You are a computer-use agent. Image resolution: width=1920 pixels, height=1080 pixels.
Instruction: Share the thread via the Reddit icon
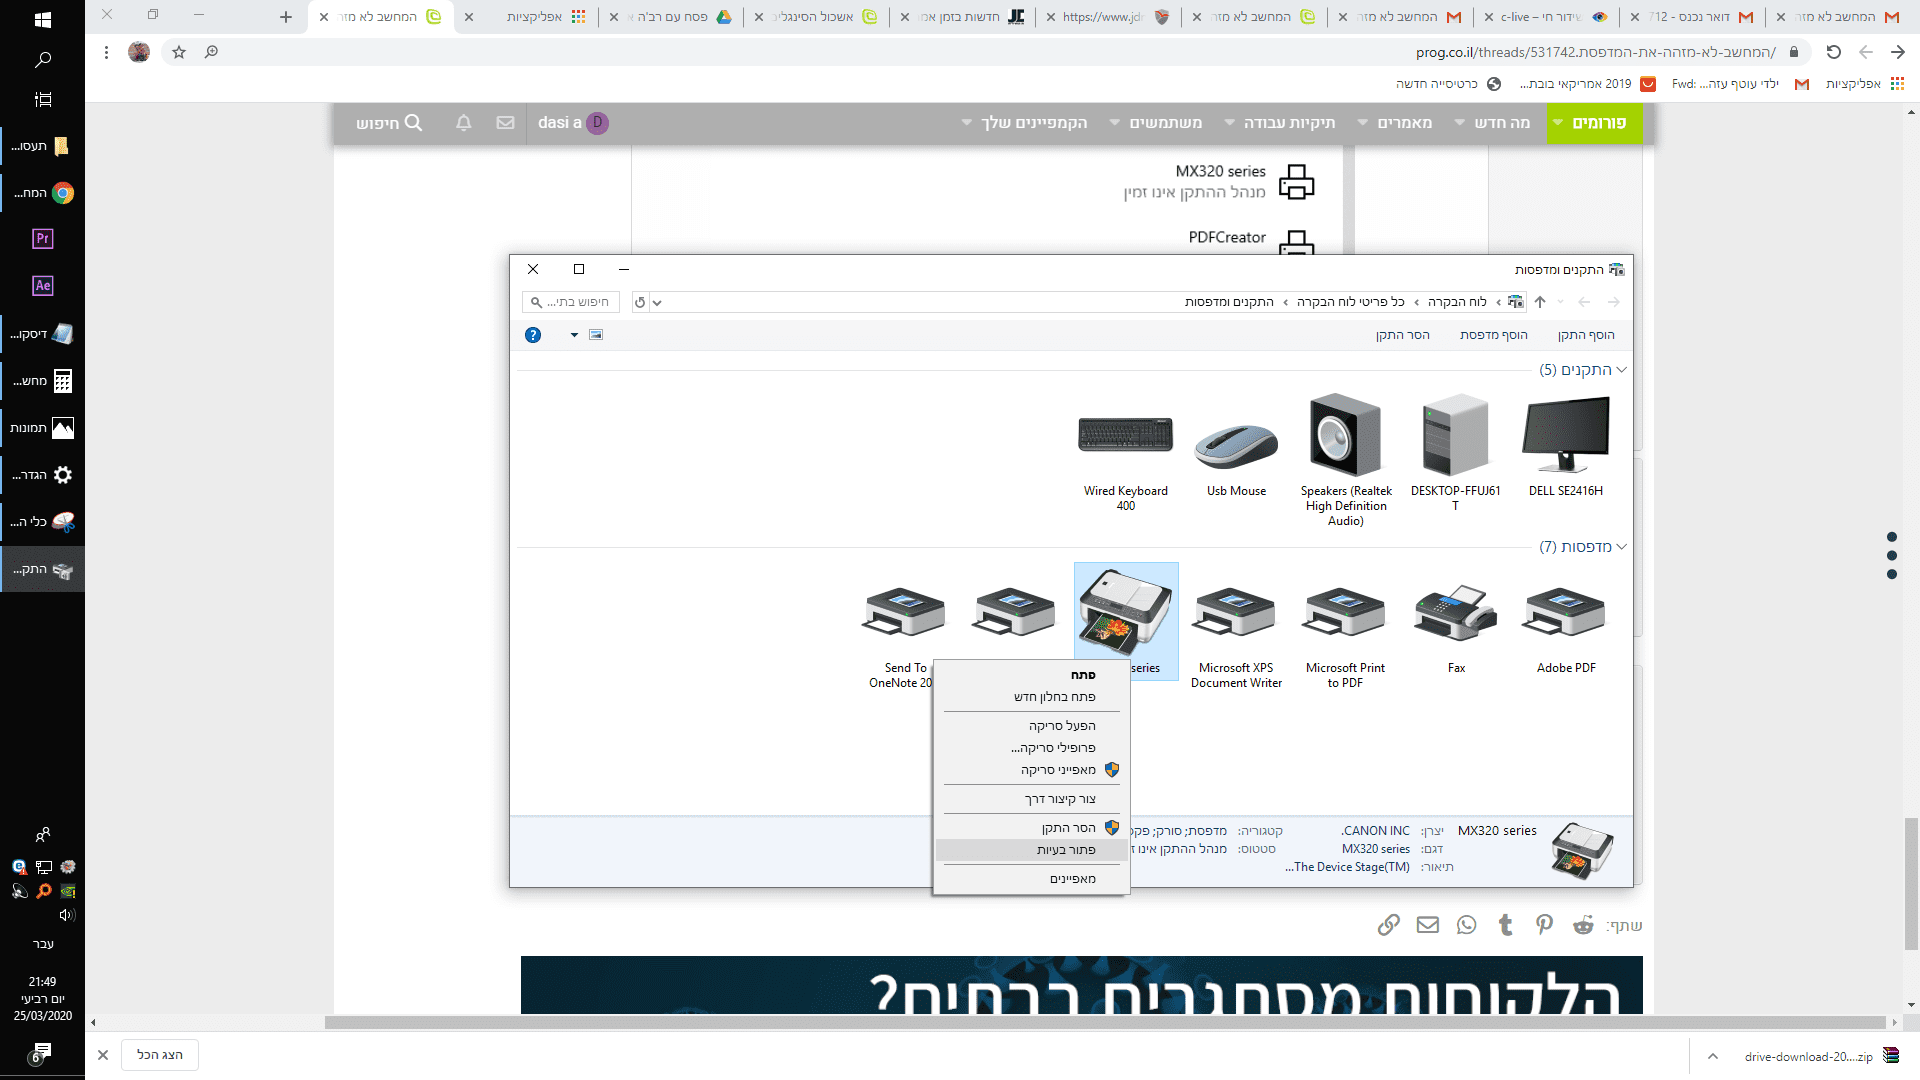tap(1583, 925)
